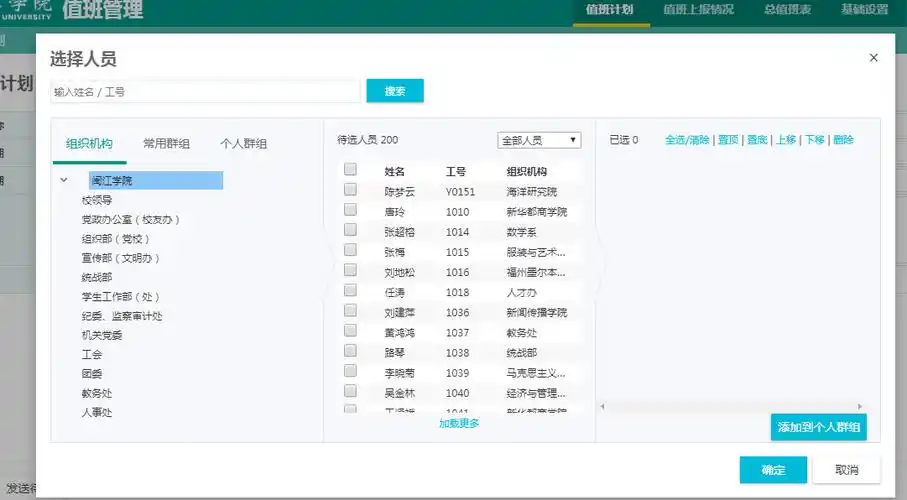The image size is (907, 500).
Task: Select 组织部（党校） tree item
Action: pyautogui.click(x=115, y=239)
